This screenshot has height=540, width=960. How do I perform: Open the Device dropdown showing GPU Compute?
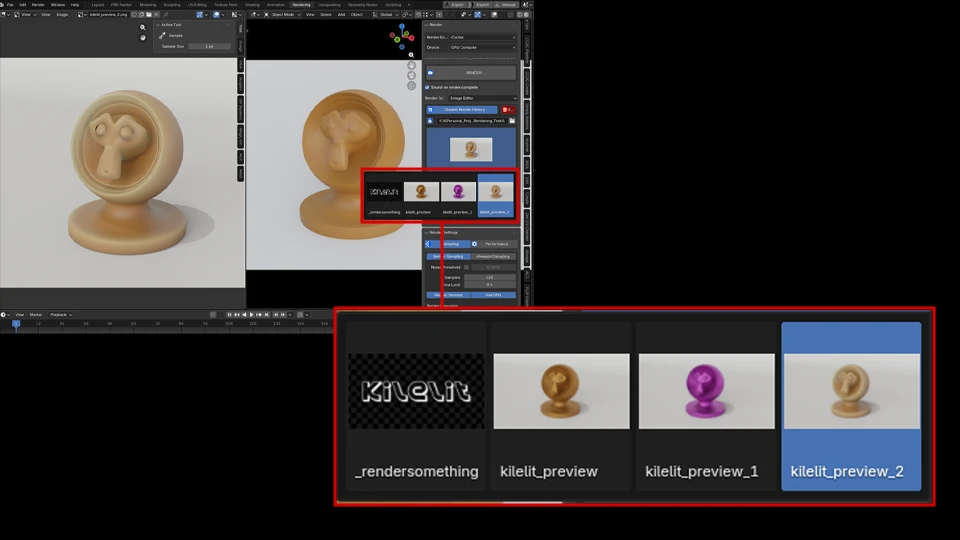click(482, 47)
